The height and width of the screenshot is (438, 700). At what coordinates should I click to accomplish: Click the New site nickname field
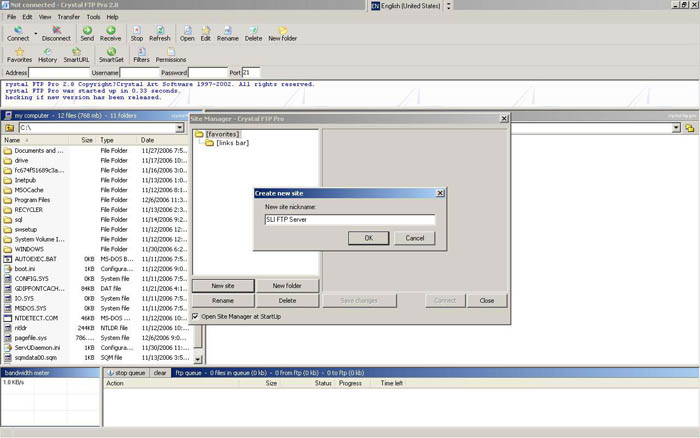click(x=350, y=219)
